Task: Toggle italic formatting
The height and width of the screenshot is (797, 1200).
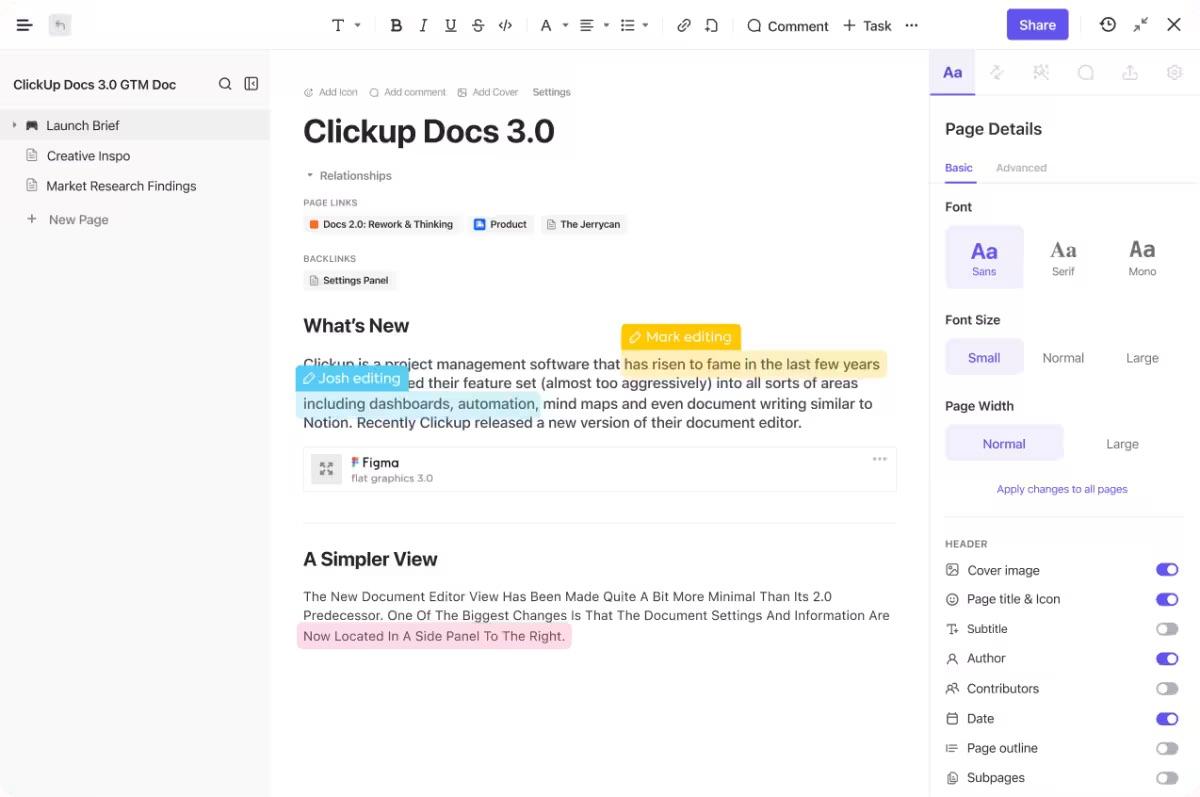Action: click(423, 25)
